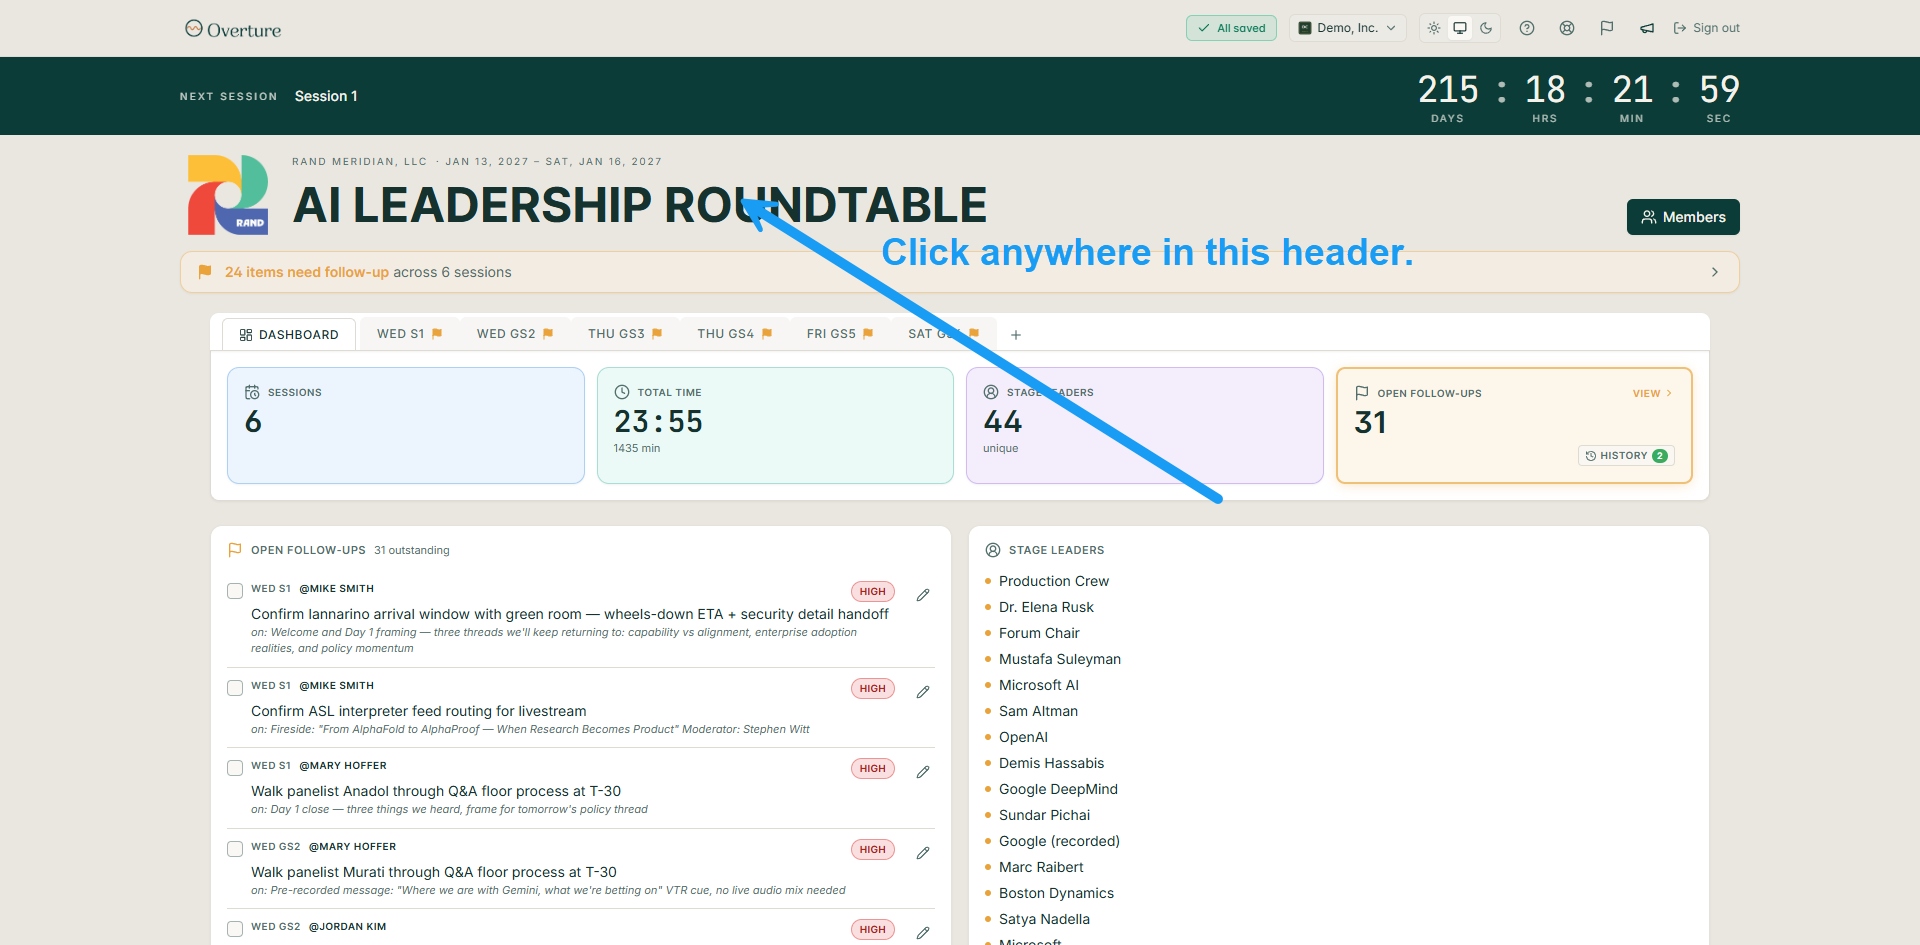Click the Total Time 23:55 card
Image resolution: width=1920 pixels, height=945 pixels.
775,426
